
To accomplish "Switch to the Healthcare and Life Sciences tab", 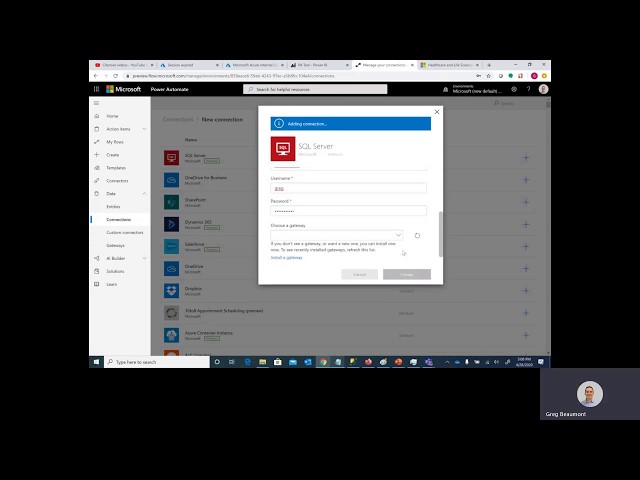I will (450, 65).
